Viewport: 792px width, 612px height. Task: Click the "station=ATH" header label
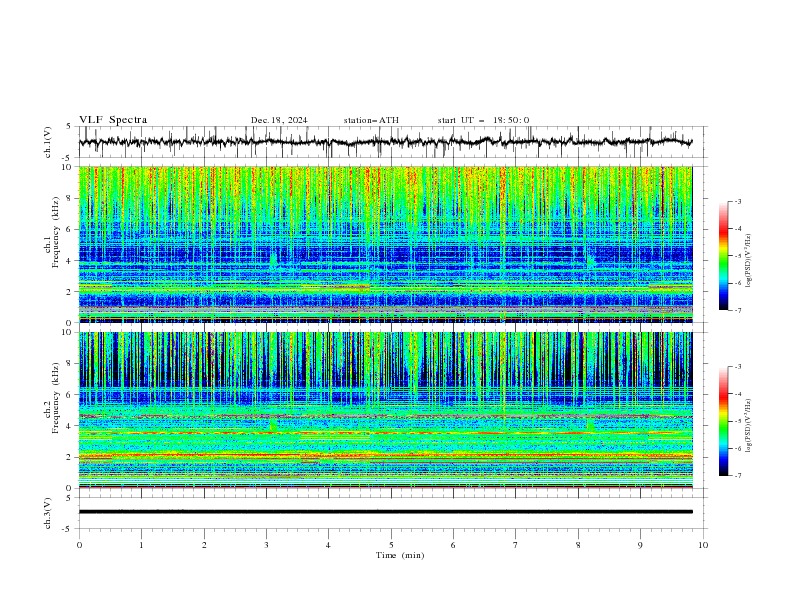[371, 120]
